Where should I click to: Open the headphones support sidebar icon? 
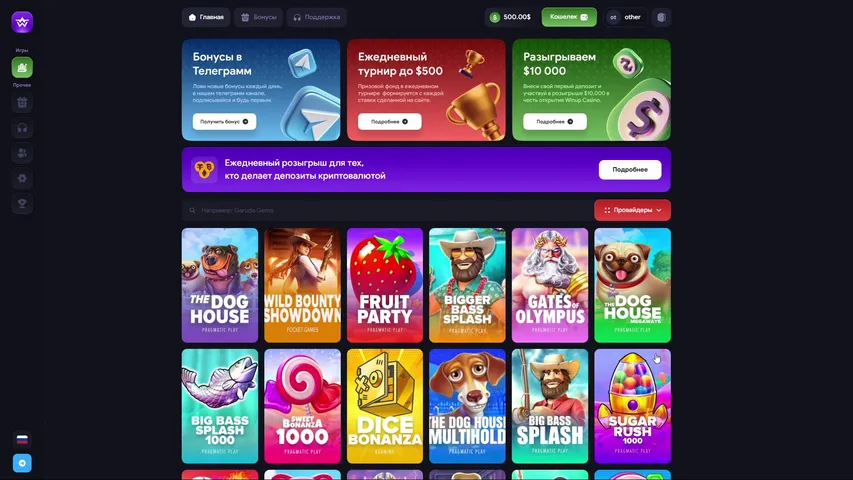(x=22, y=128)
